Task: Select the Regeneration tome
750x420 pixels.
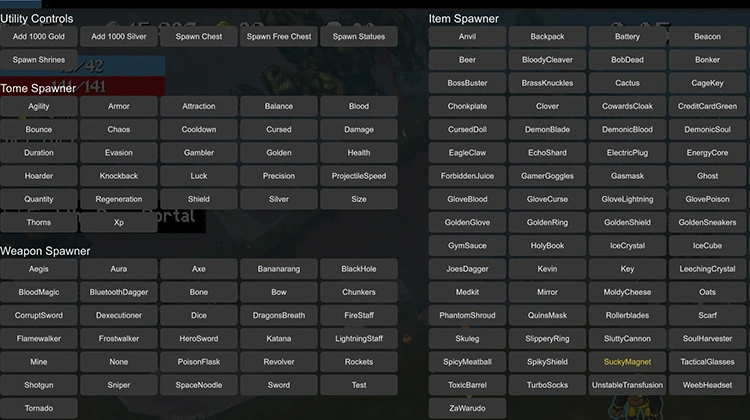Action: point(119,199)
